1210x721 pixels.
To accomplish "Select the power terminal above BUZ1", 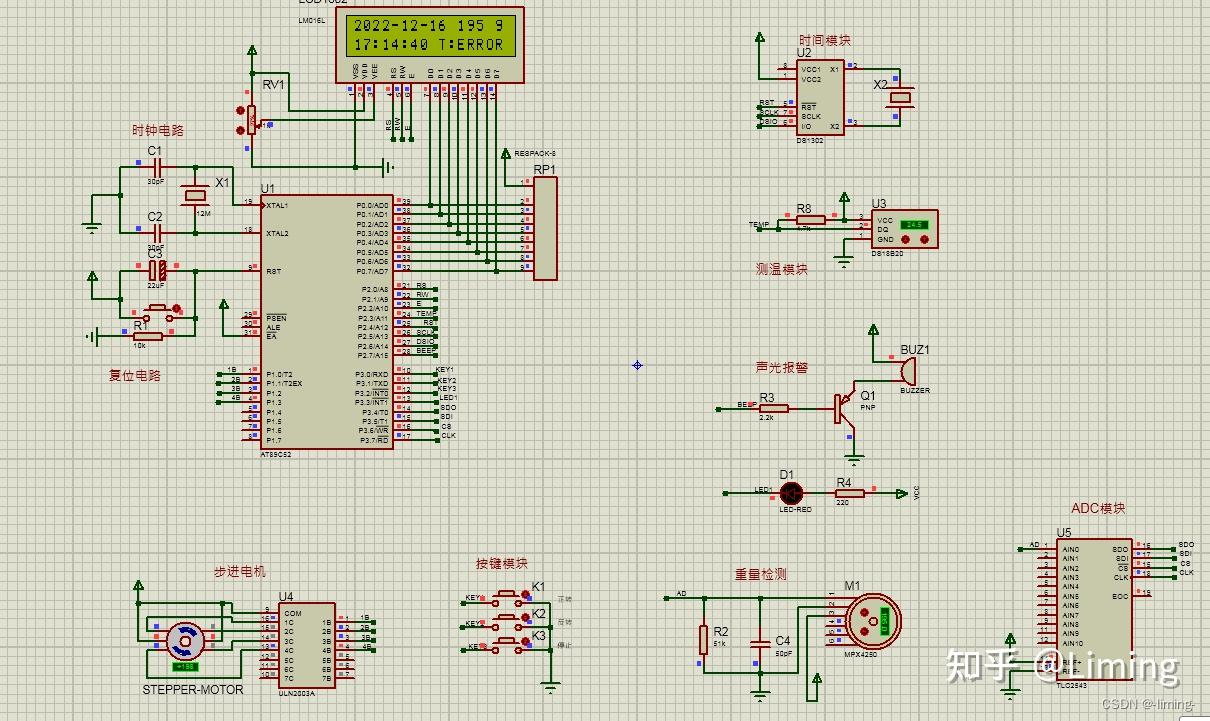I will pos(873,329).
